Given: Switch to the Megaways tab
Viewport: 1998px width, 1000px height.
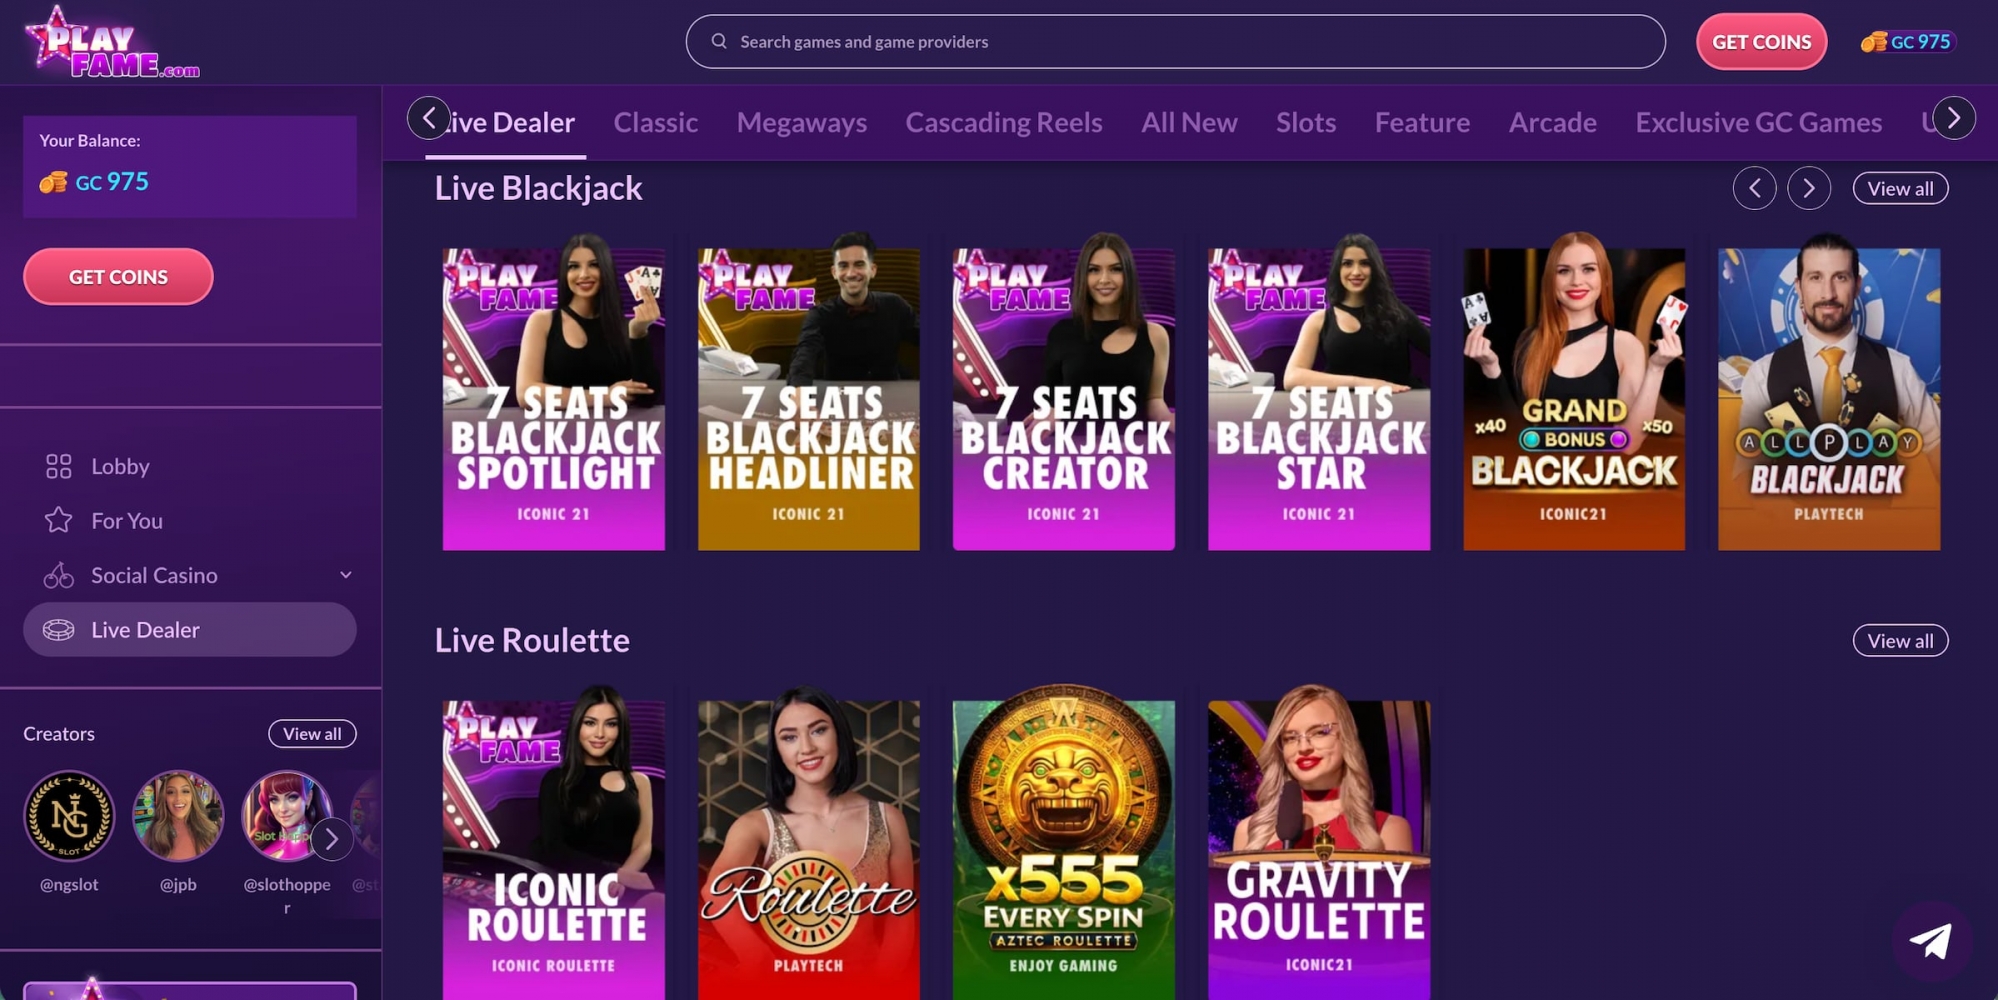Looking at the screenshot, I should point(801,122).
